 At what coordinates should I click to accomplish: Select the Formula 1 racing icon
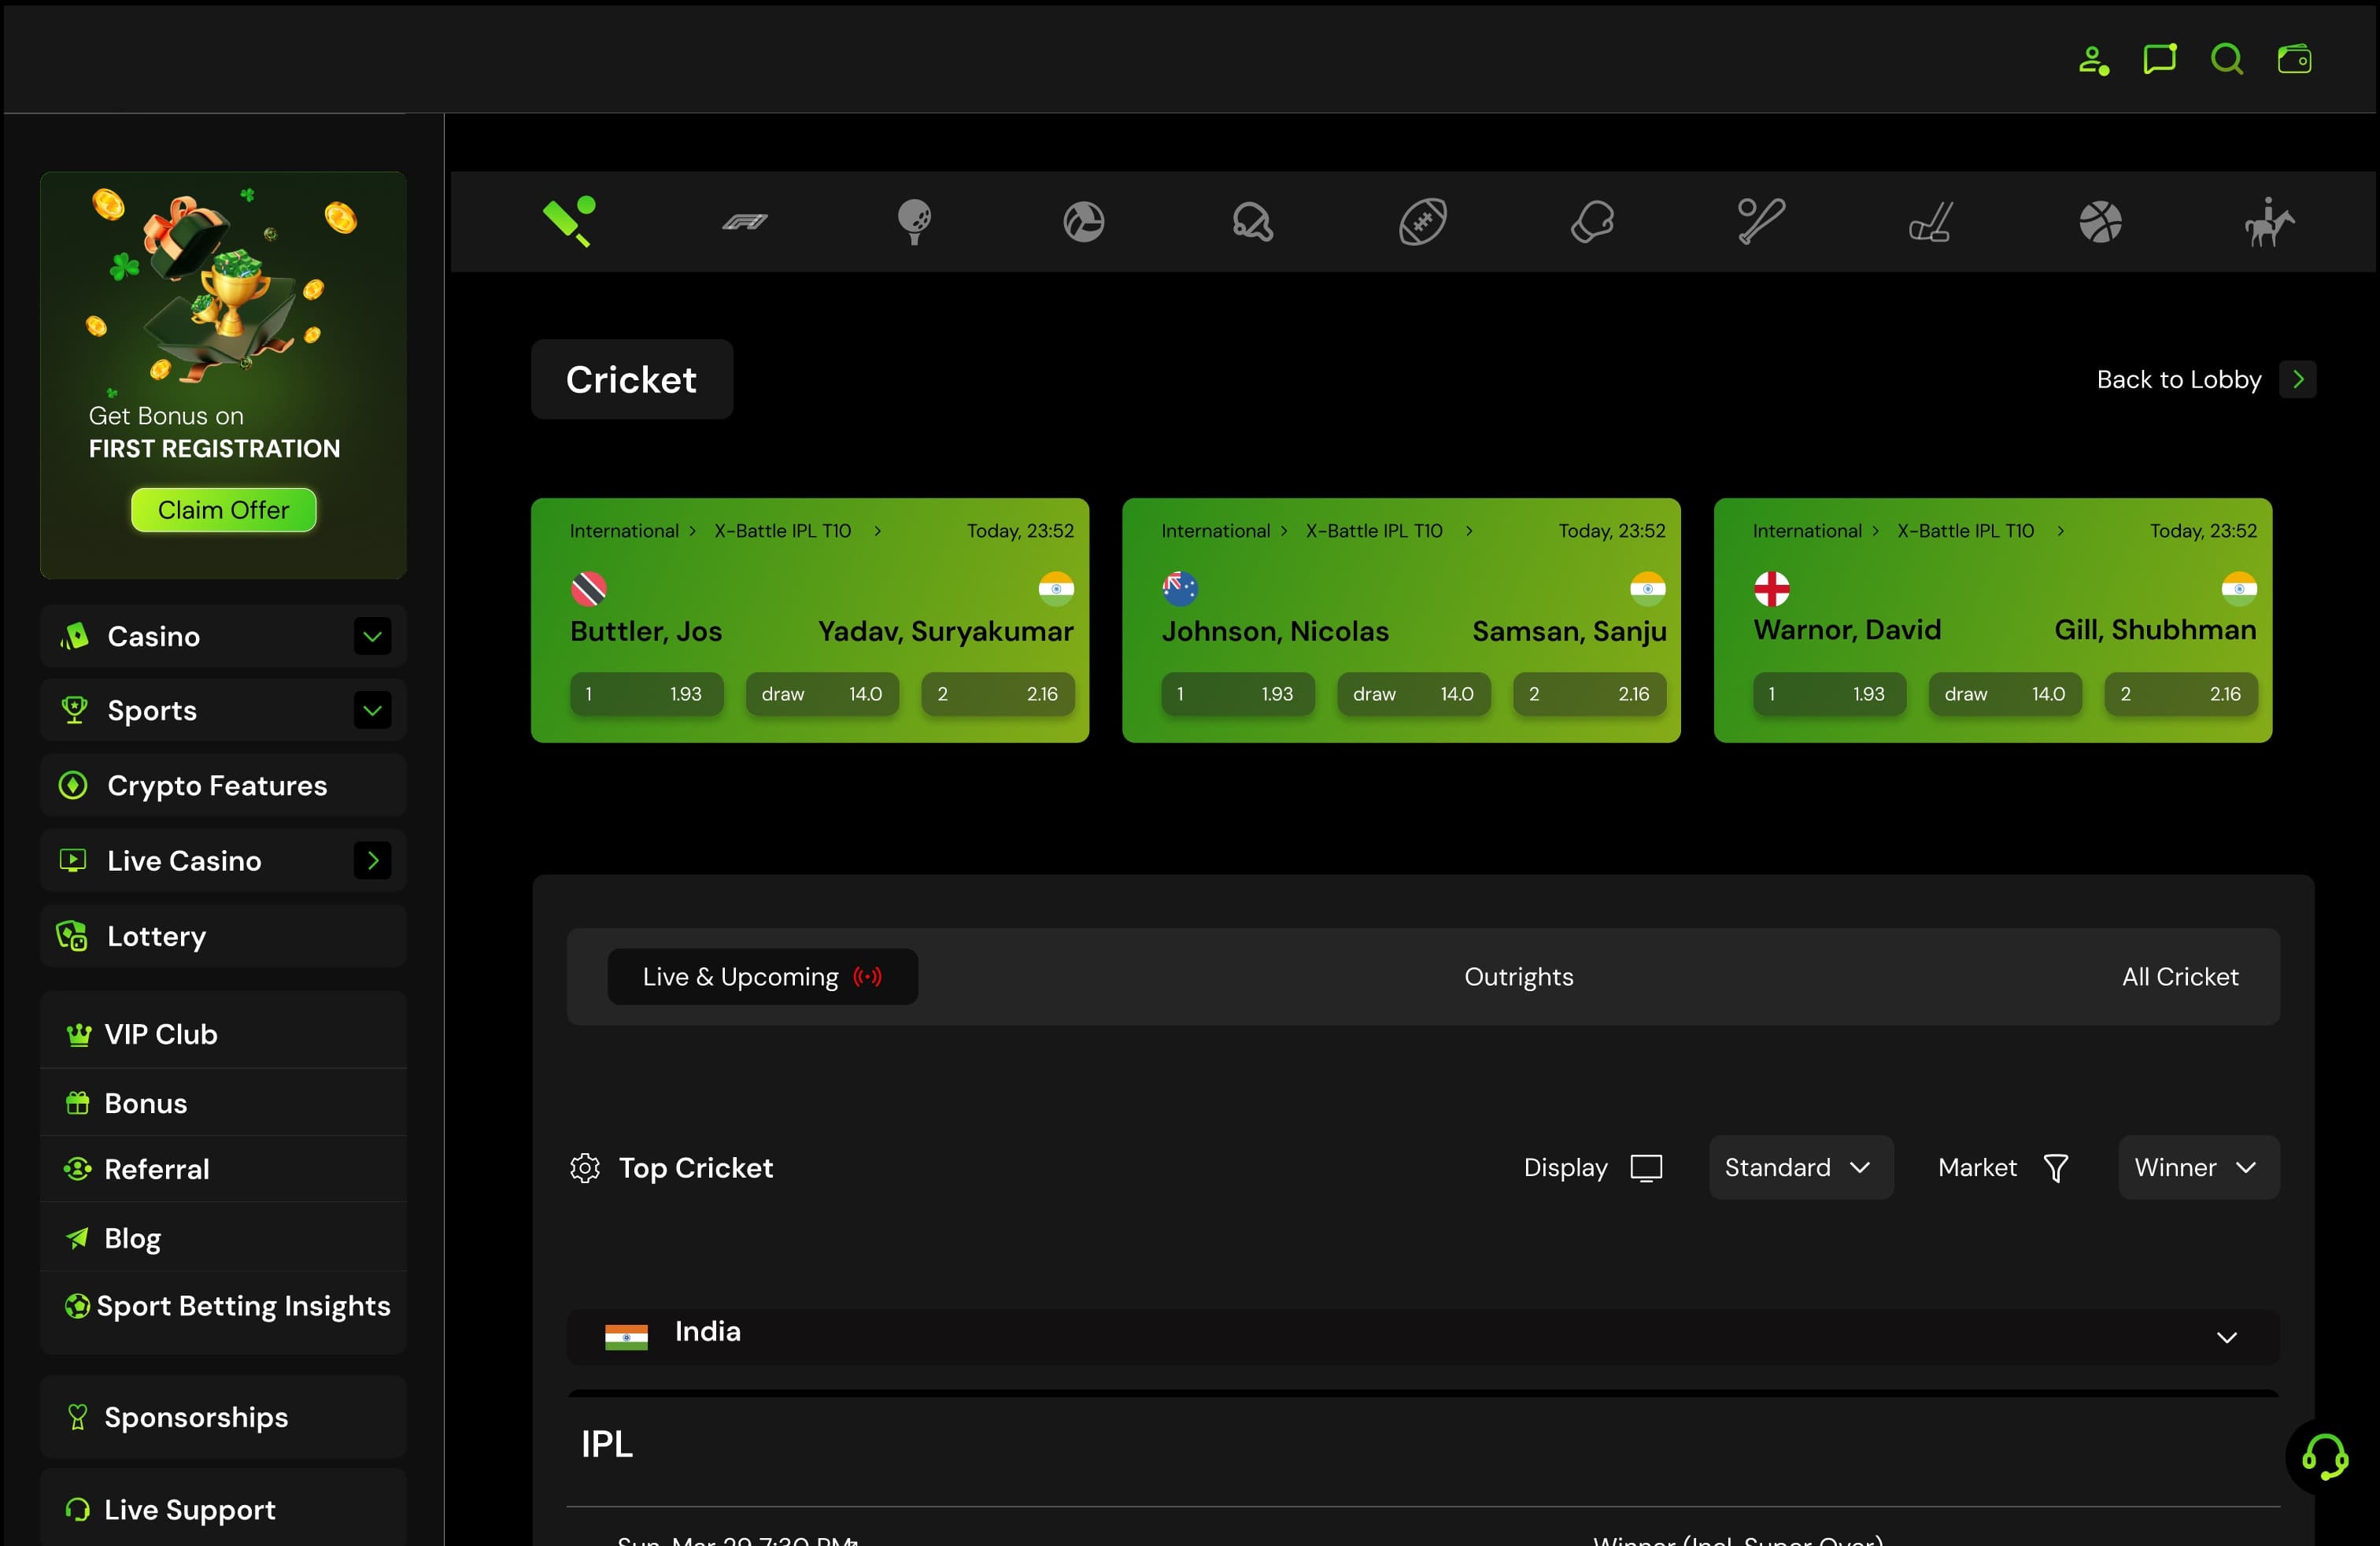[x=745, y=221]
